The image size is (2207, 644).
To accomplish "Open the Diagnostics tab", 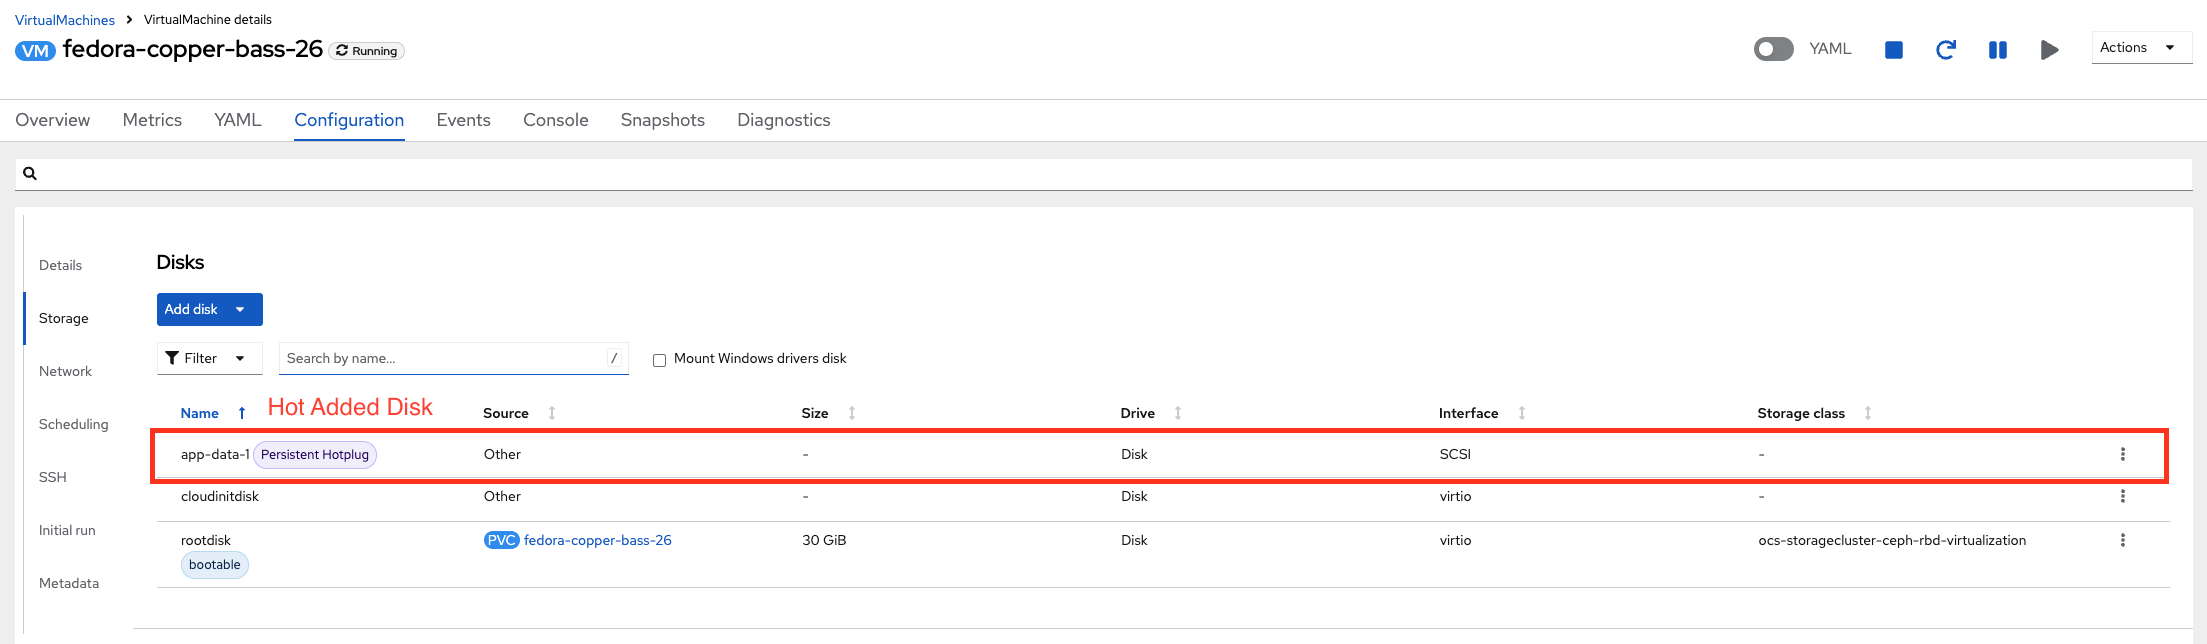I will point(783,120).
